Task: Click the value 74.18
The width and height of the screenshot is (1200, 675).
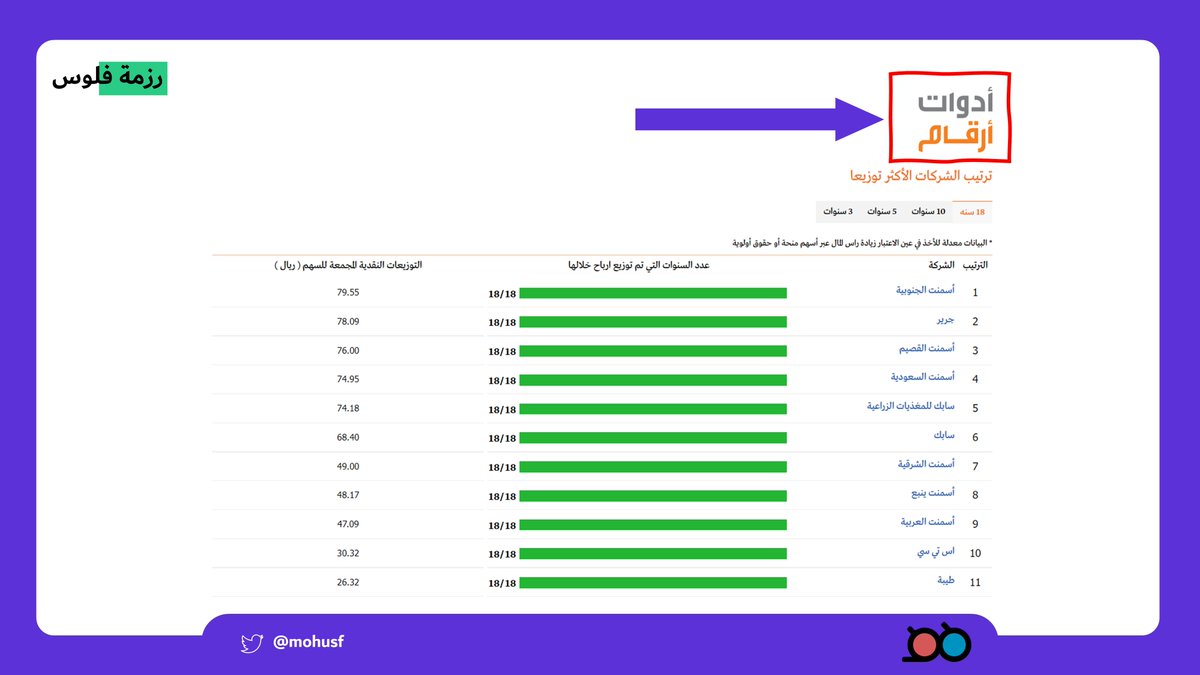Action: coord(348,408)
